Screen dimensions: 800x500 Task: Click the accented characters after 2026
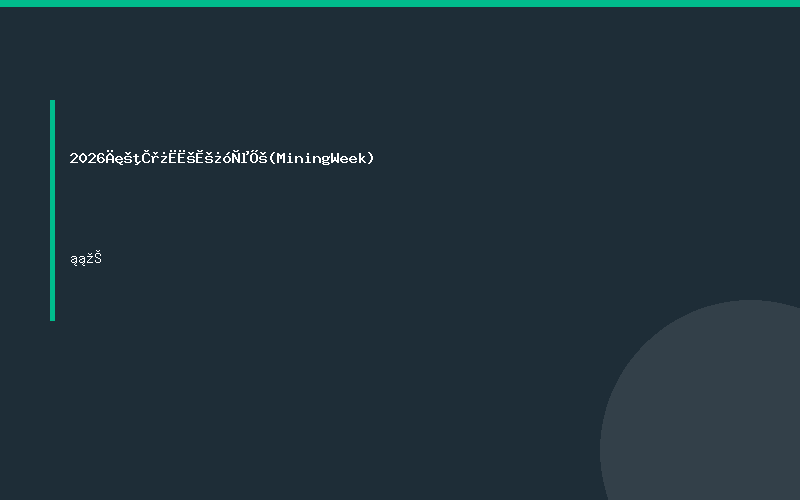[187, 158]
